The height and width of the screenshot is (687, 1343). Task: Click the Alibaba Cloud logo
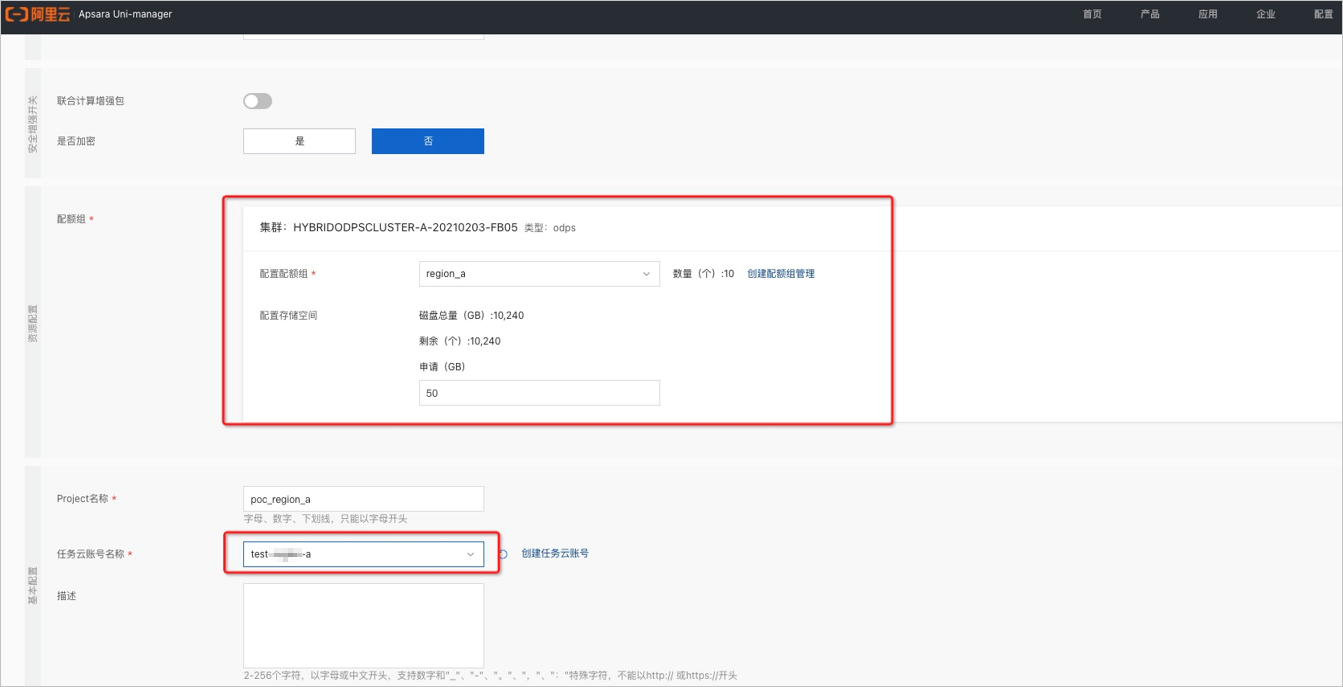[38, 14]
